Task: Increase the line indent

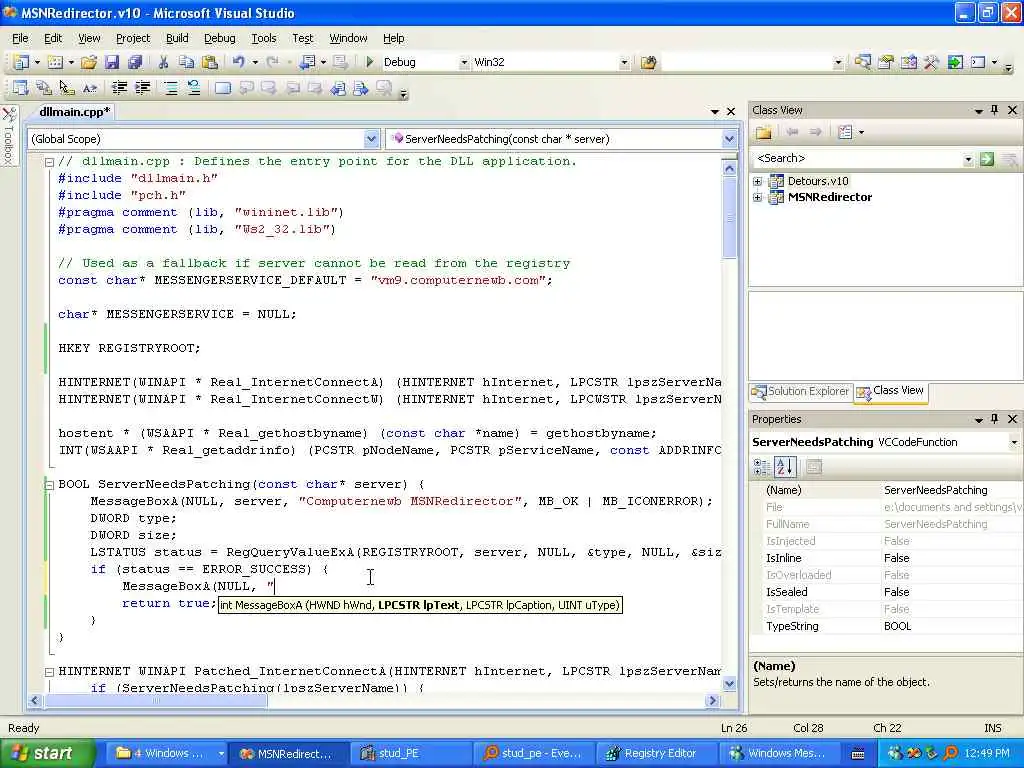Action: 142,88
